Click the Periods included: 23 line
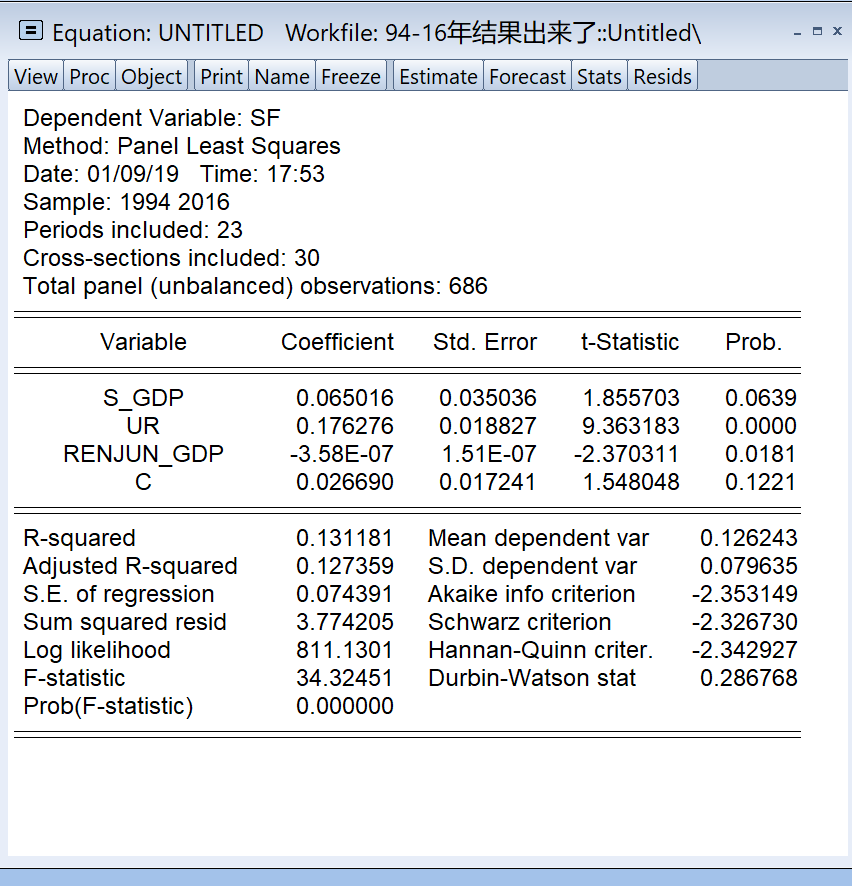The image size is (852, 886). click(x=133, y=230)
